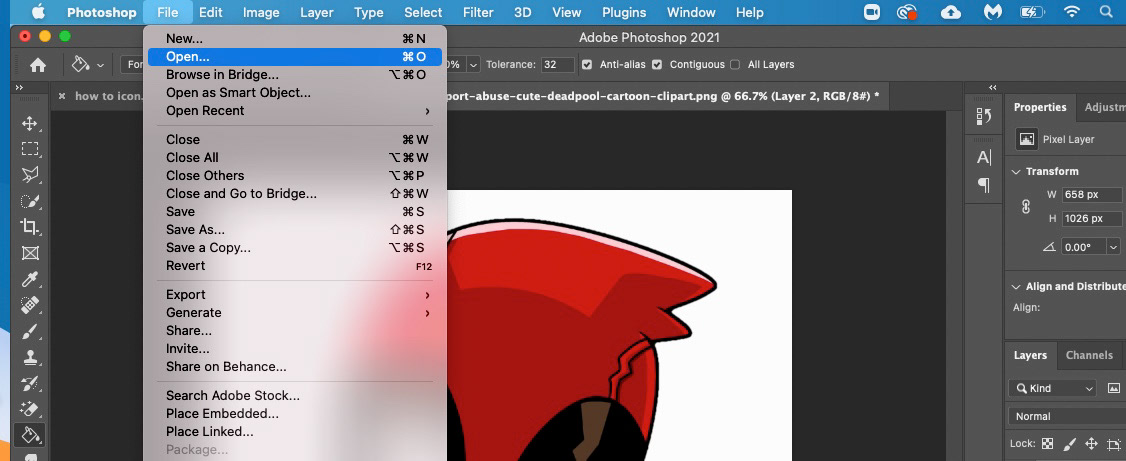Expand the Export submenu
1126x461 pixels.
point(294,295)
